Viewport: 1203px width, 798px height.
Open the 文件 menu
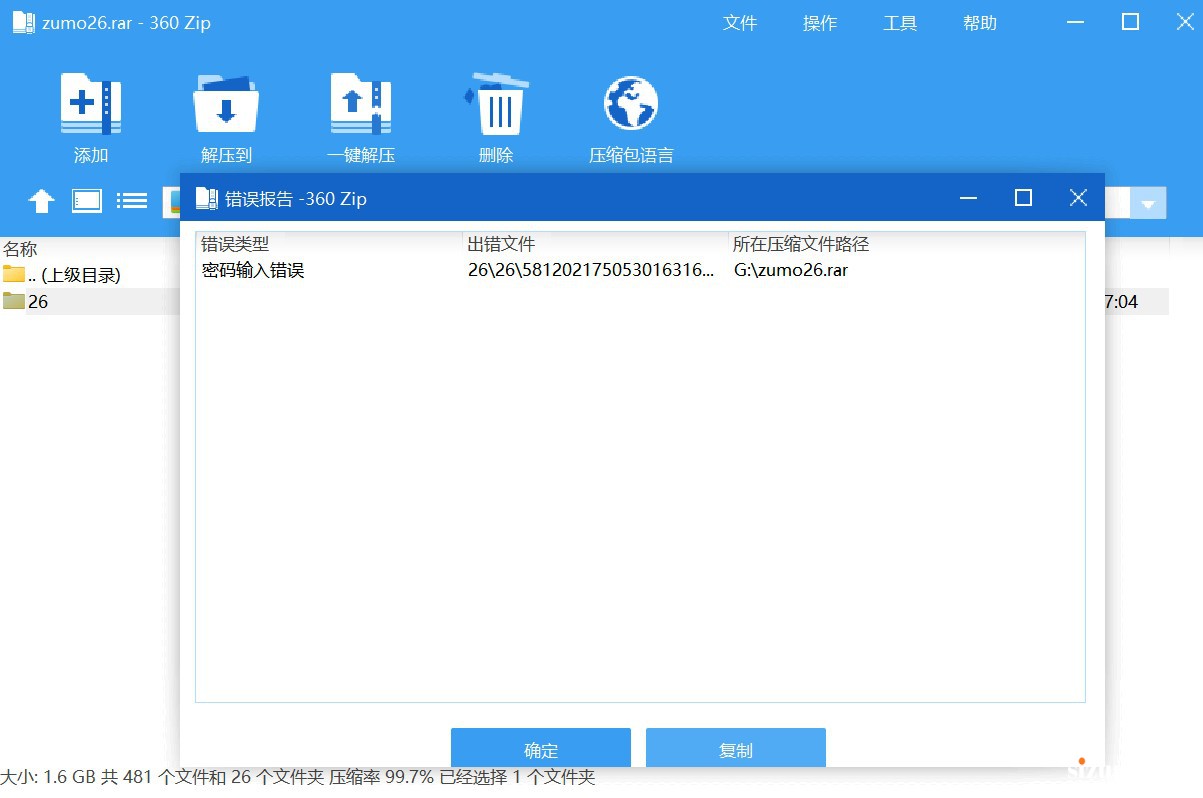[x=740, y=23]
